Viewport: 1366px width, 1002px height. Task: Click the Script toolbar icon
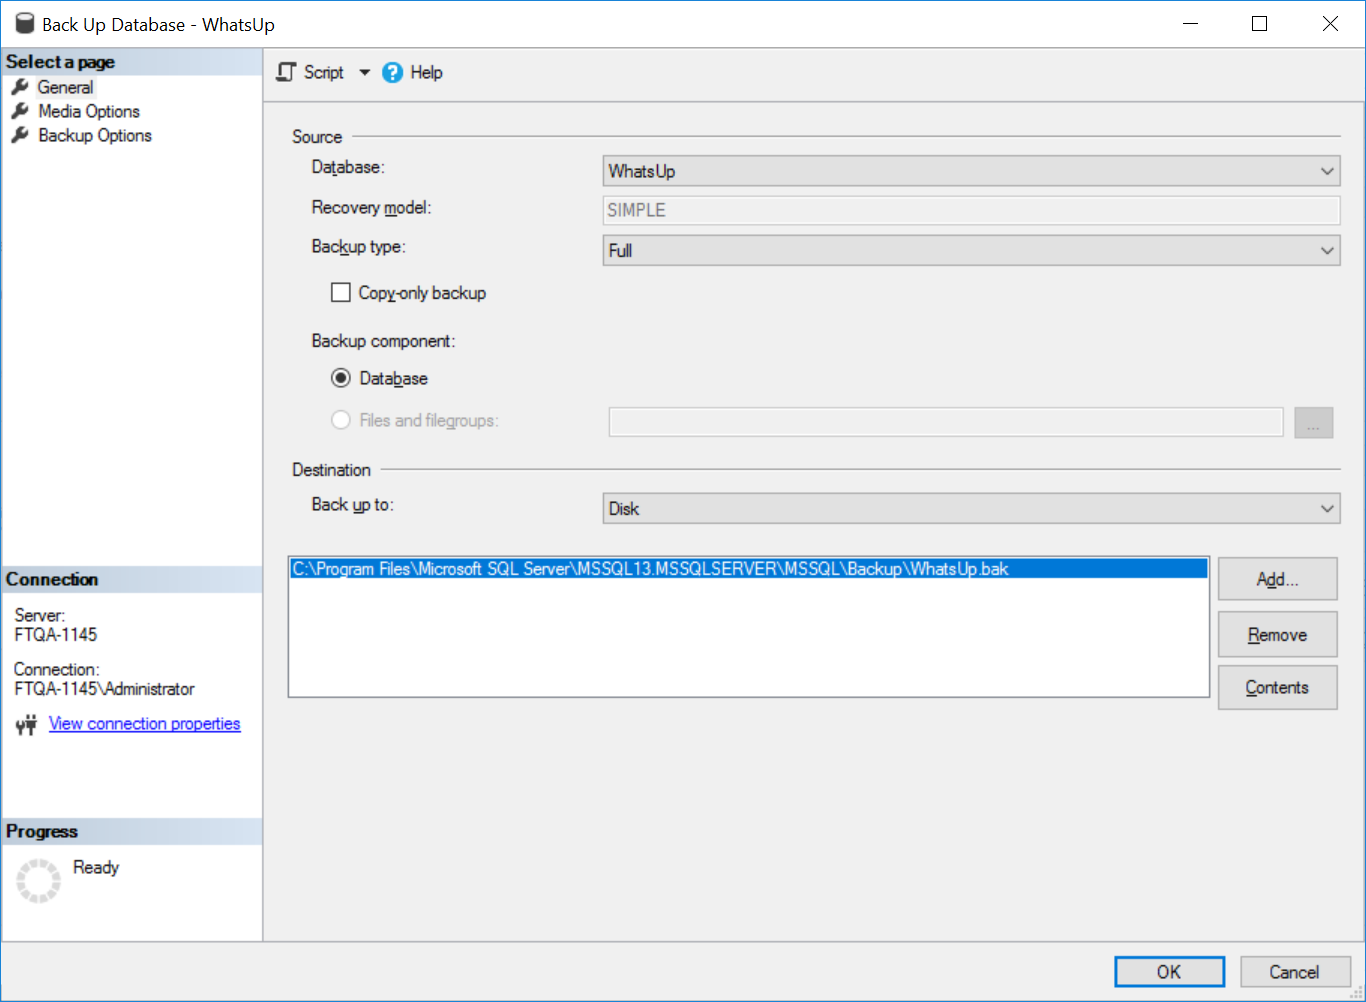(285, 72)
